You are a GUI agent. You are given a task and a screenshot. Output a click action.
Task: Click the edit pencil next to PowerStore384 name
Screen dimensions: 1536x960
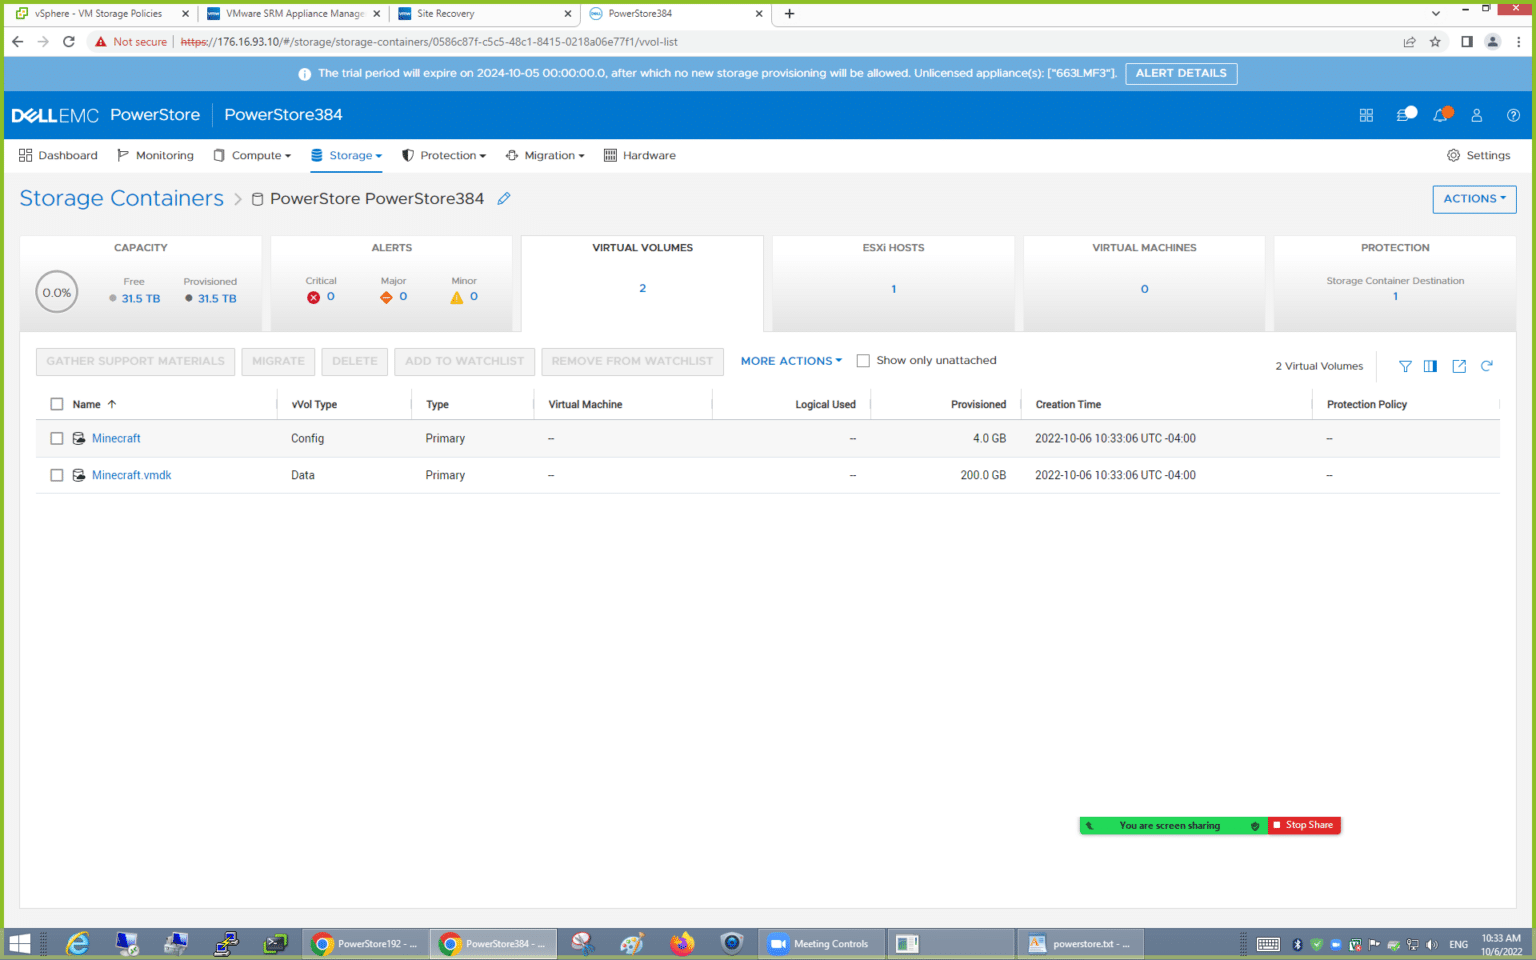[x=504, y=198]
